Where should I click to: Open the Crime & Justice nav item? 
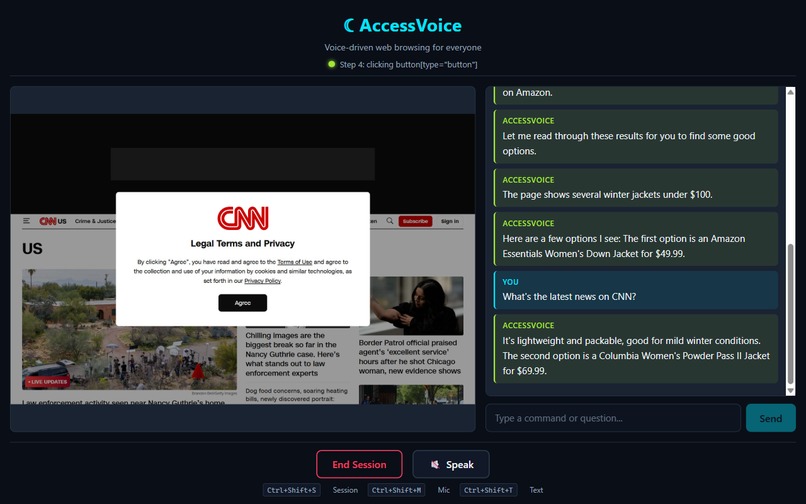(x=95, y=221)
